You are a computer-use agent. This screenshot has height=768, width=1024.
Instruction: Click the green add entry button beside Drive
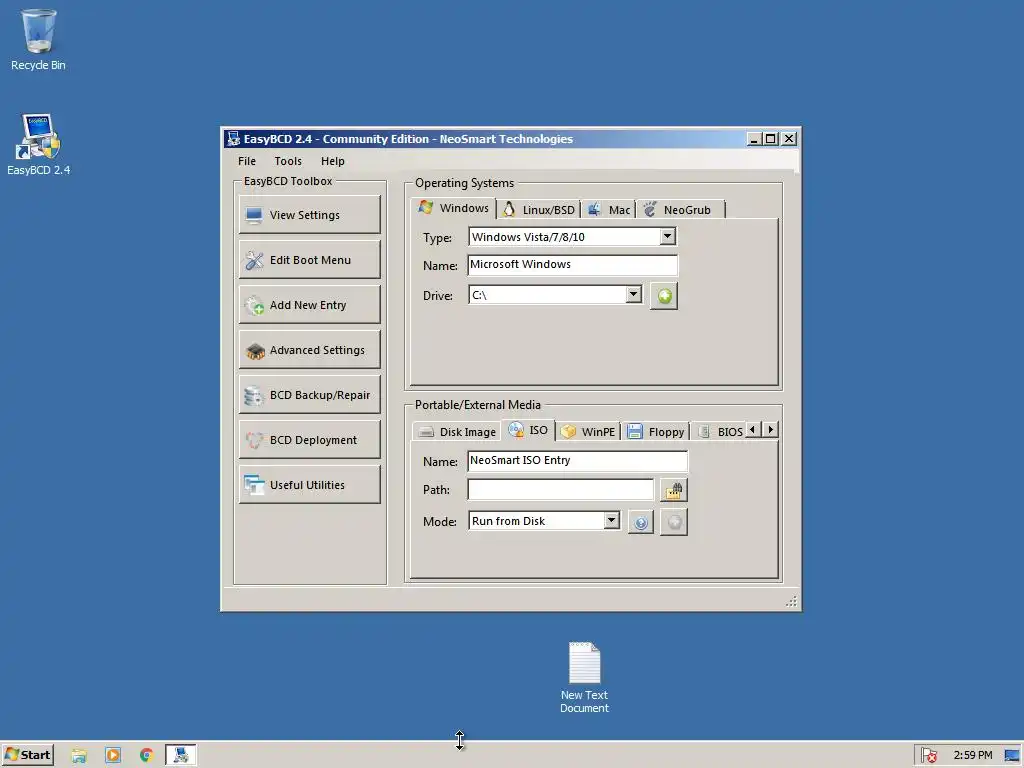click(664, 296)
